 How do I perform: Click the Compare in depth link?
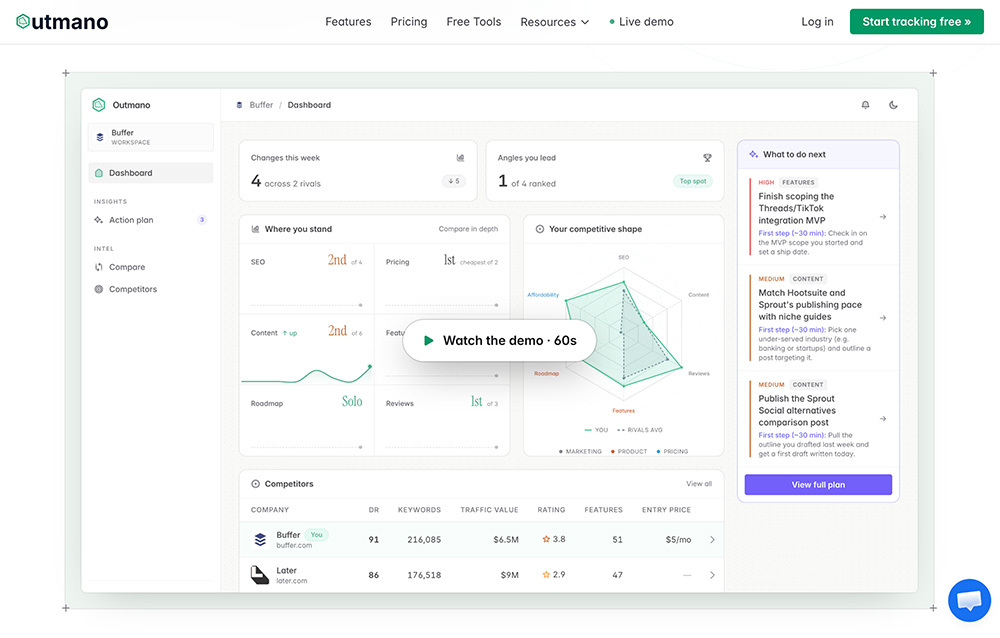pos(468,229)
